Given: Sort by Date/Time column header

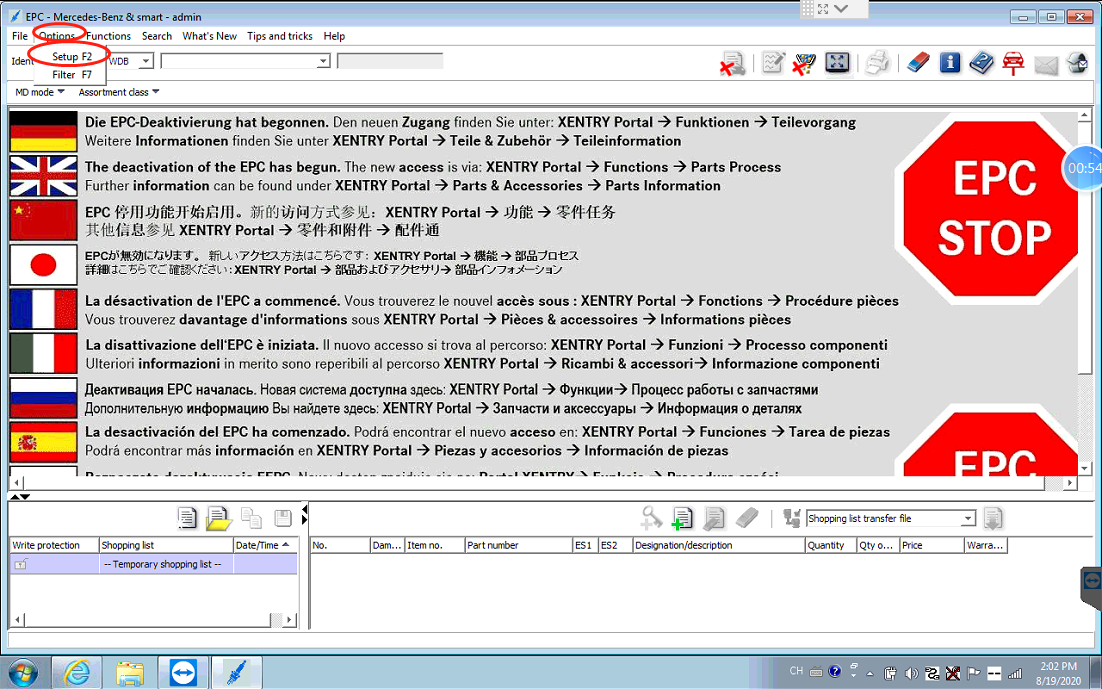Looking at the screenshot, I should coord(265,545).
